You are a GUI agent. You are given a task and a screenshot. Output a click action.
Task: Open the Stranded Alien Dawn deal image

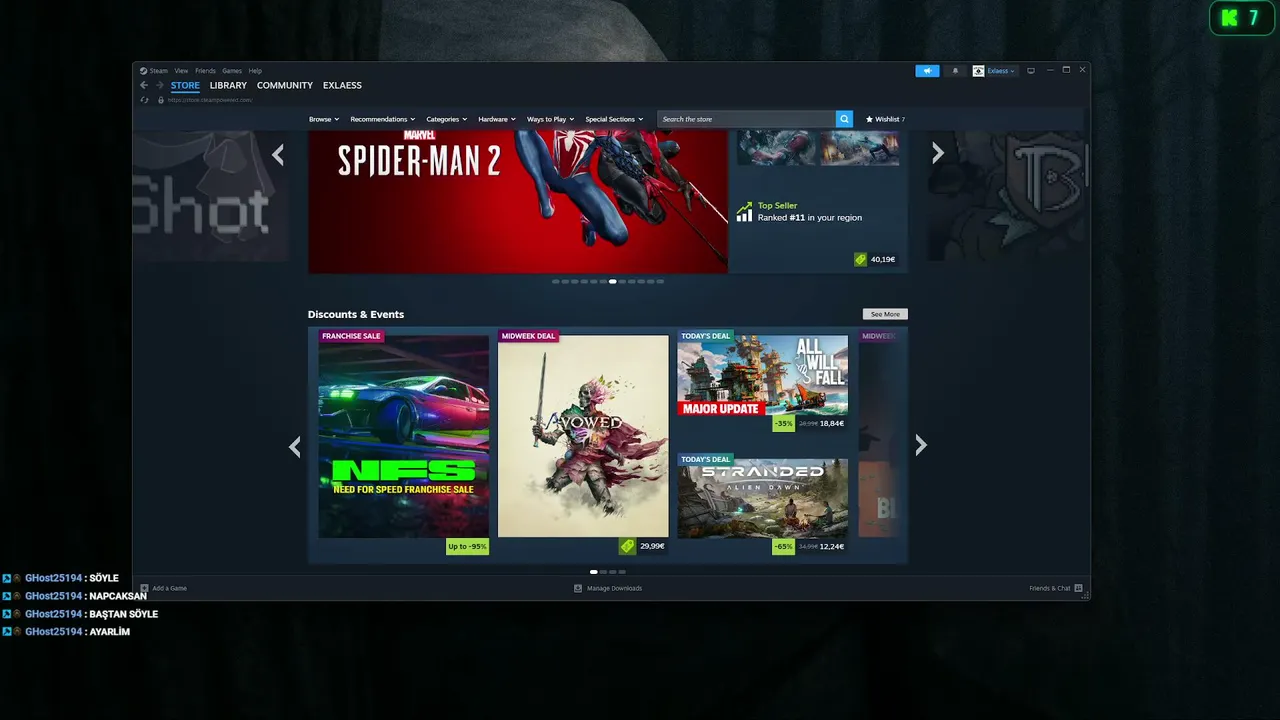click(763, 498)
